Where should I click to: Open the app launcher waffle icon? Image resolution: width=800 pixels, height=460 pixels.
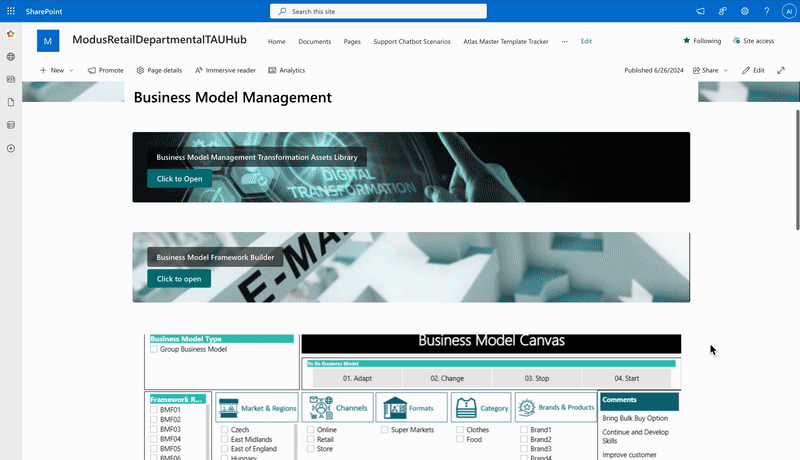pyautogui.click(x=11, y=11)
